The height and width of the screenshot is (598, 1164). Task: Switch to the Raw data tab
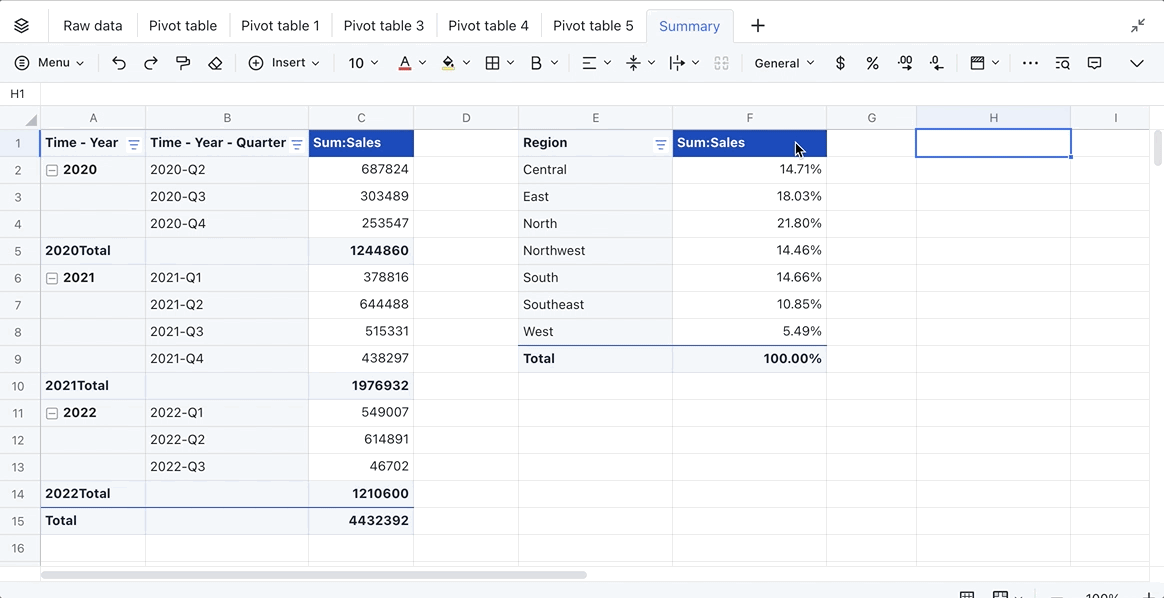(x=93, y=26)
